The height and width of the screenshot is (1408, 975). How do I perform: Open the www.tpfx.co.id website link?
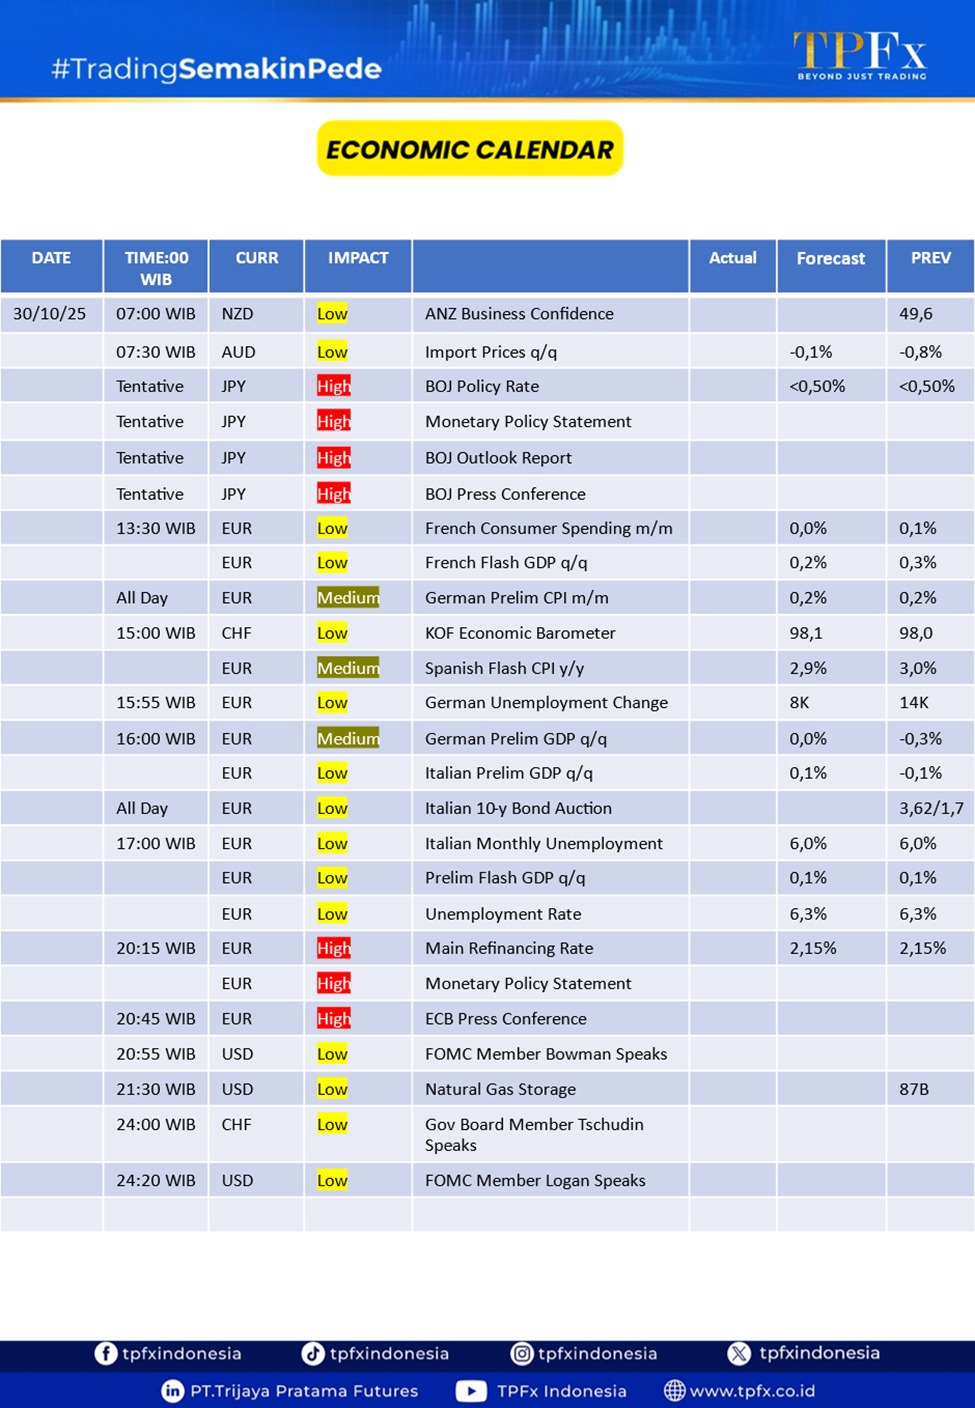click(x=752, y=1391)
